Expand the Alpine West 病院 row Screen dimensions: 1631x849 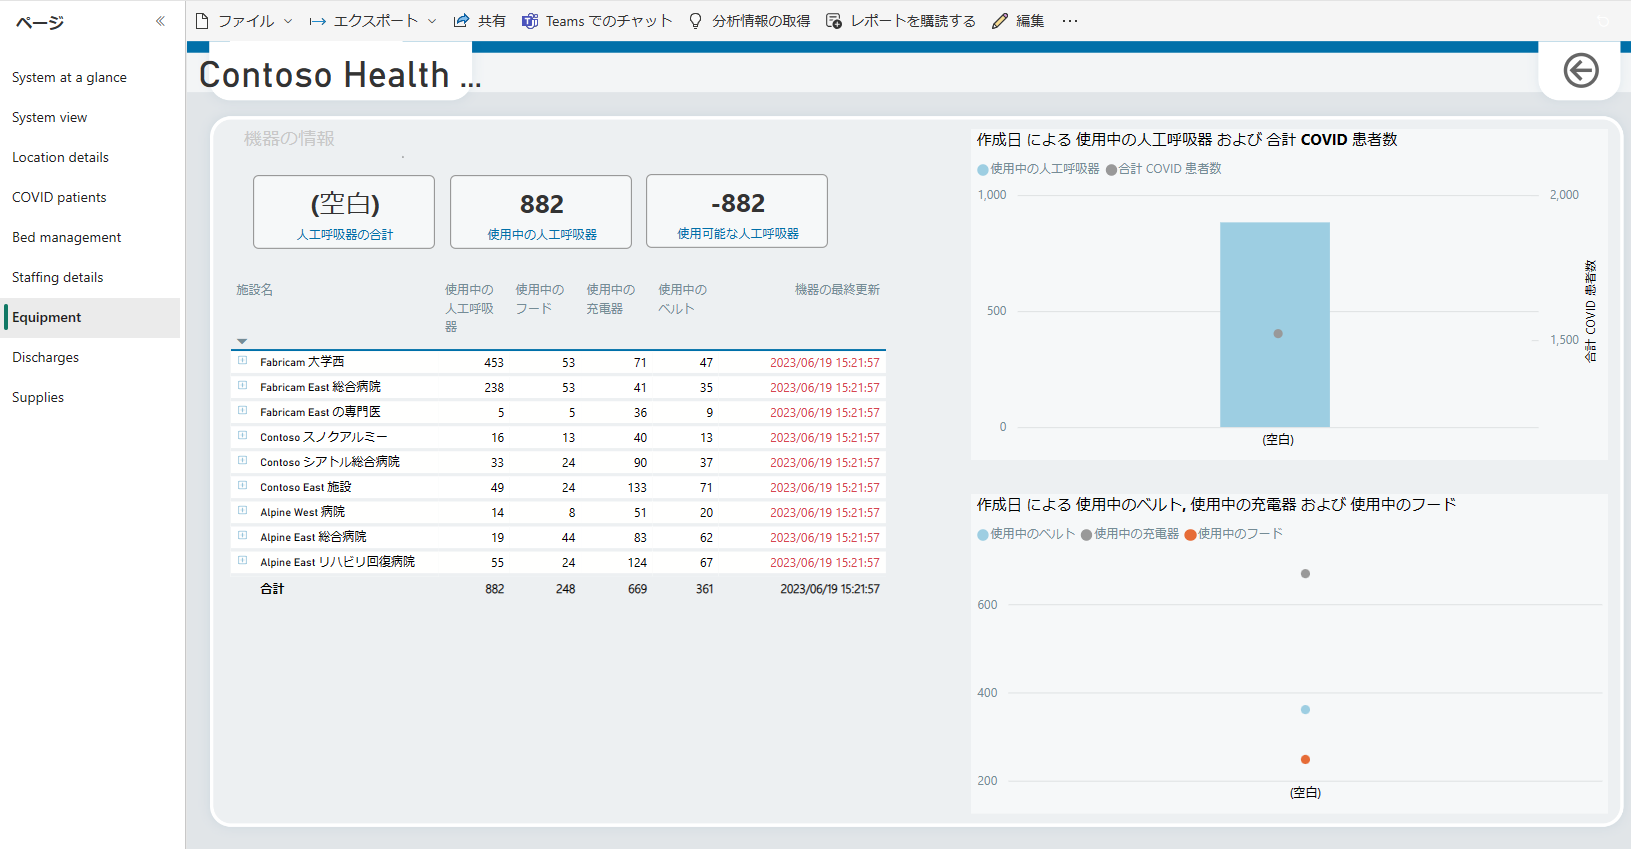[242, 511]
